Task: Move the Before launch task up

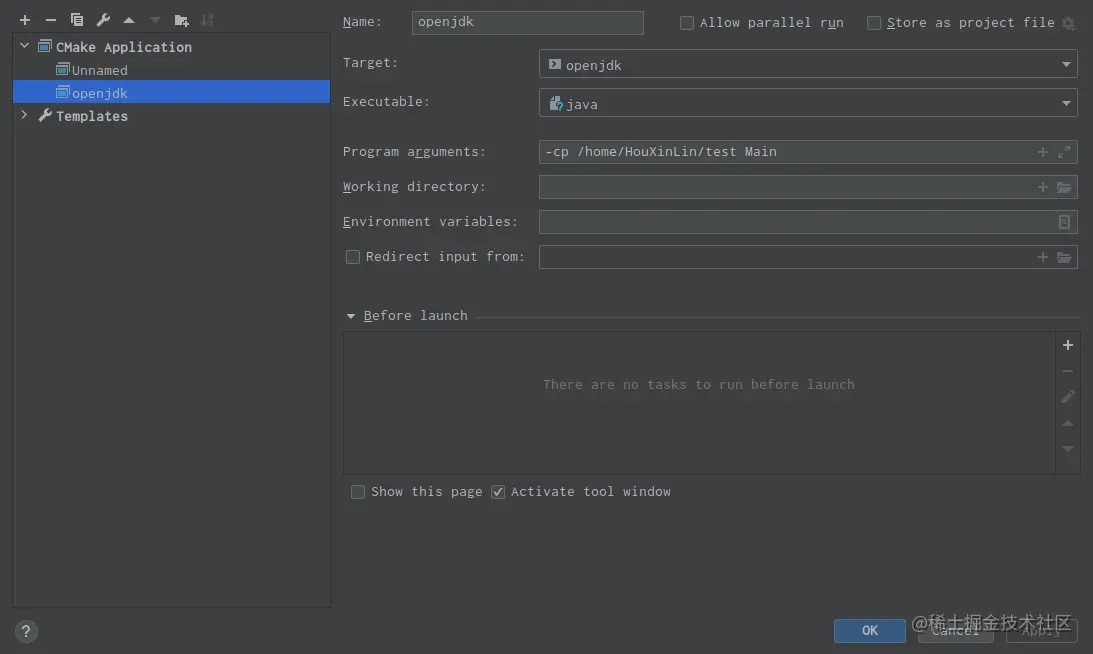Action: tap(1067, 423)
